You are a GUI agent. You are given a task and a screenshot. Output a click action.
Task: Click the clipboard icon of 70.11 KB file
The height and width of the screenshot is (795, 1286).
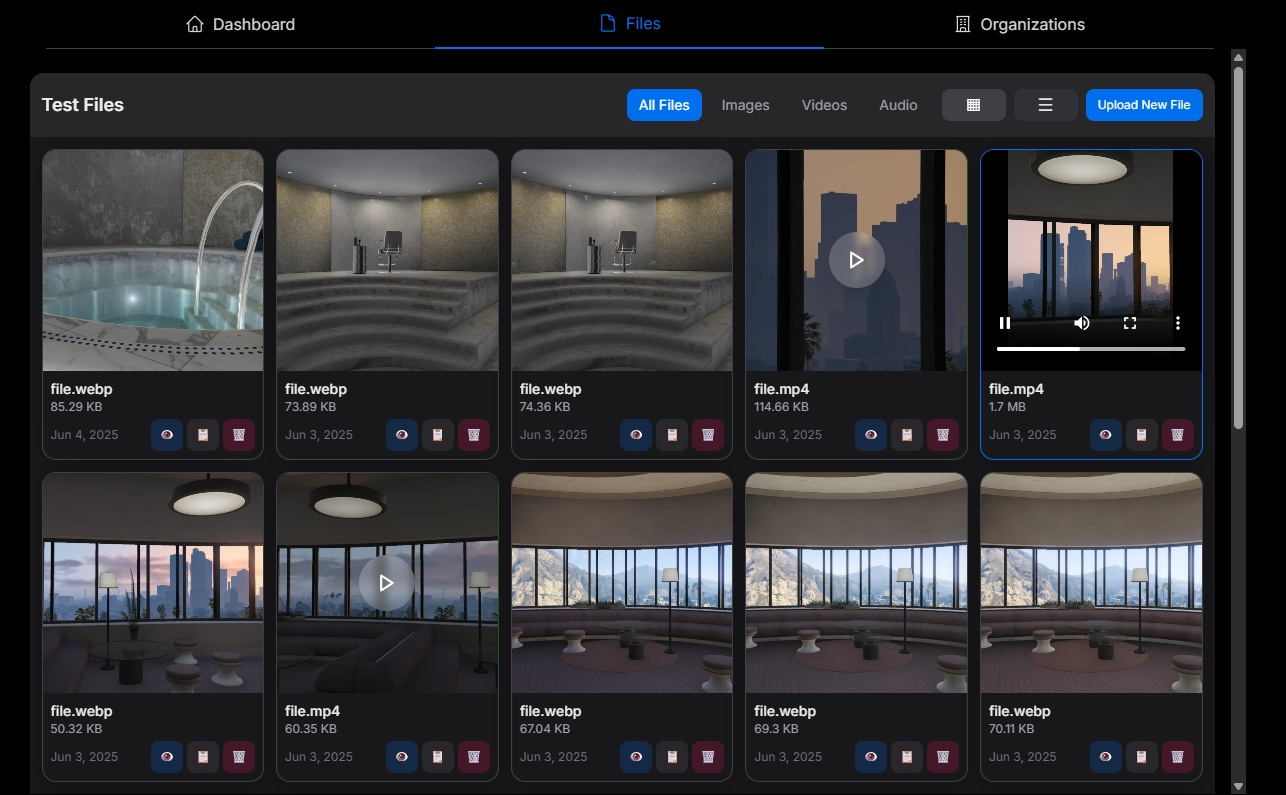1141,757
